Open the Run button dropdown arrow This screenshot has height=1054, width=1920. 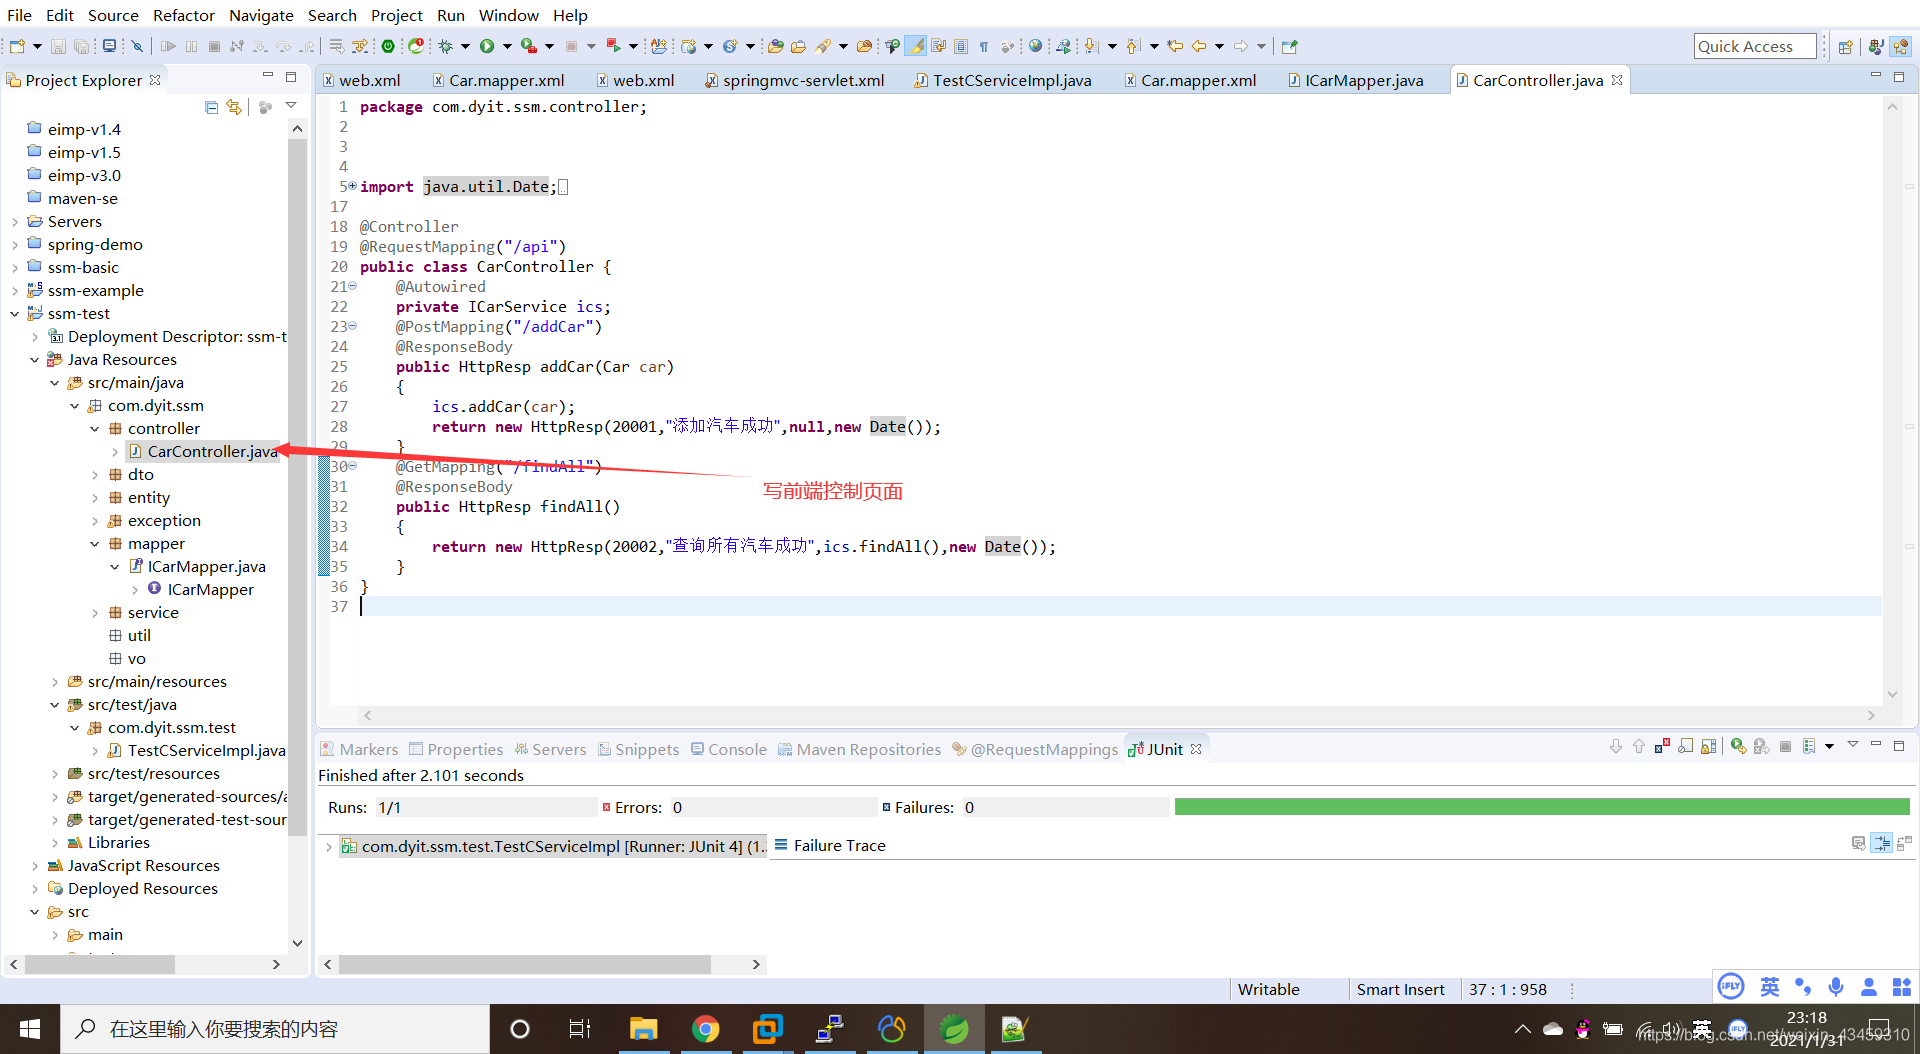point(507,46)
